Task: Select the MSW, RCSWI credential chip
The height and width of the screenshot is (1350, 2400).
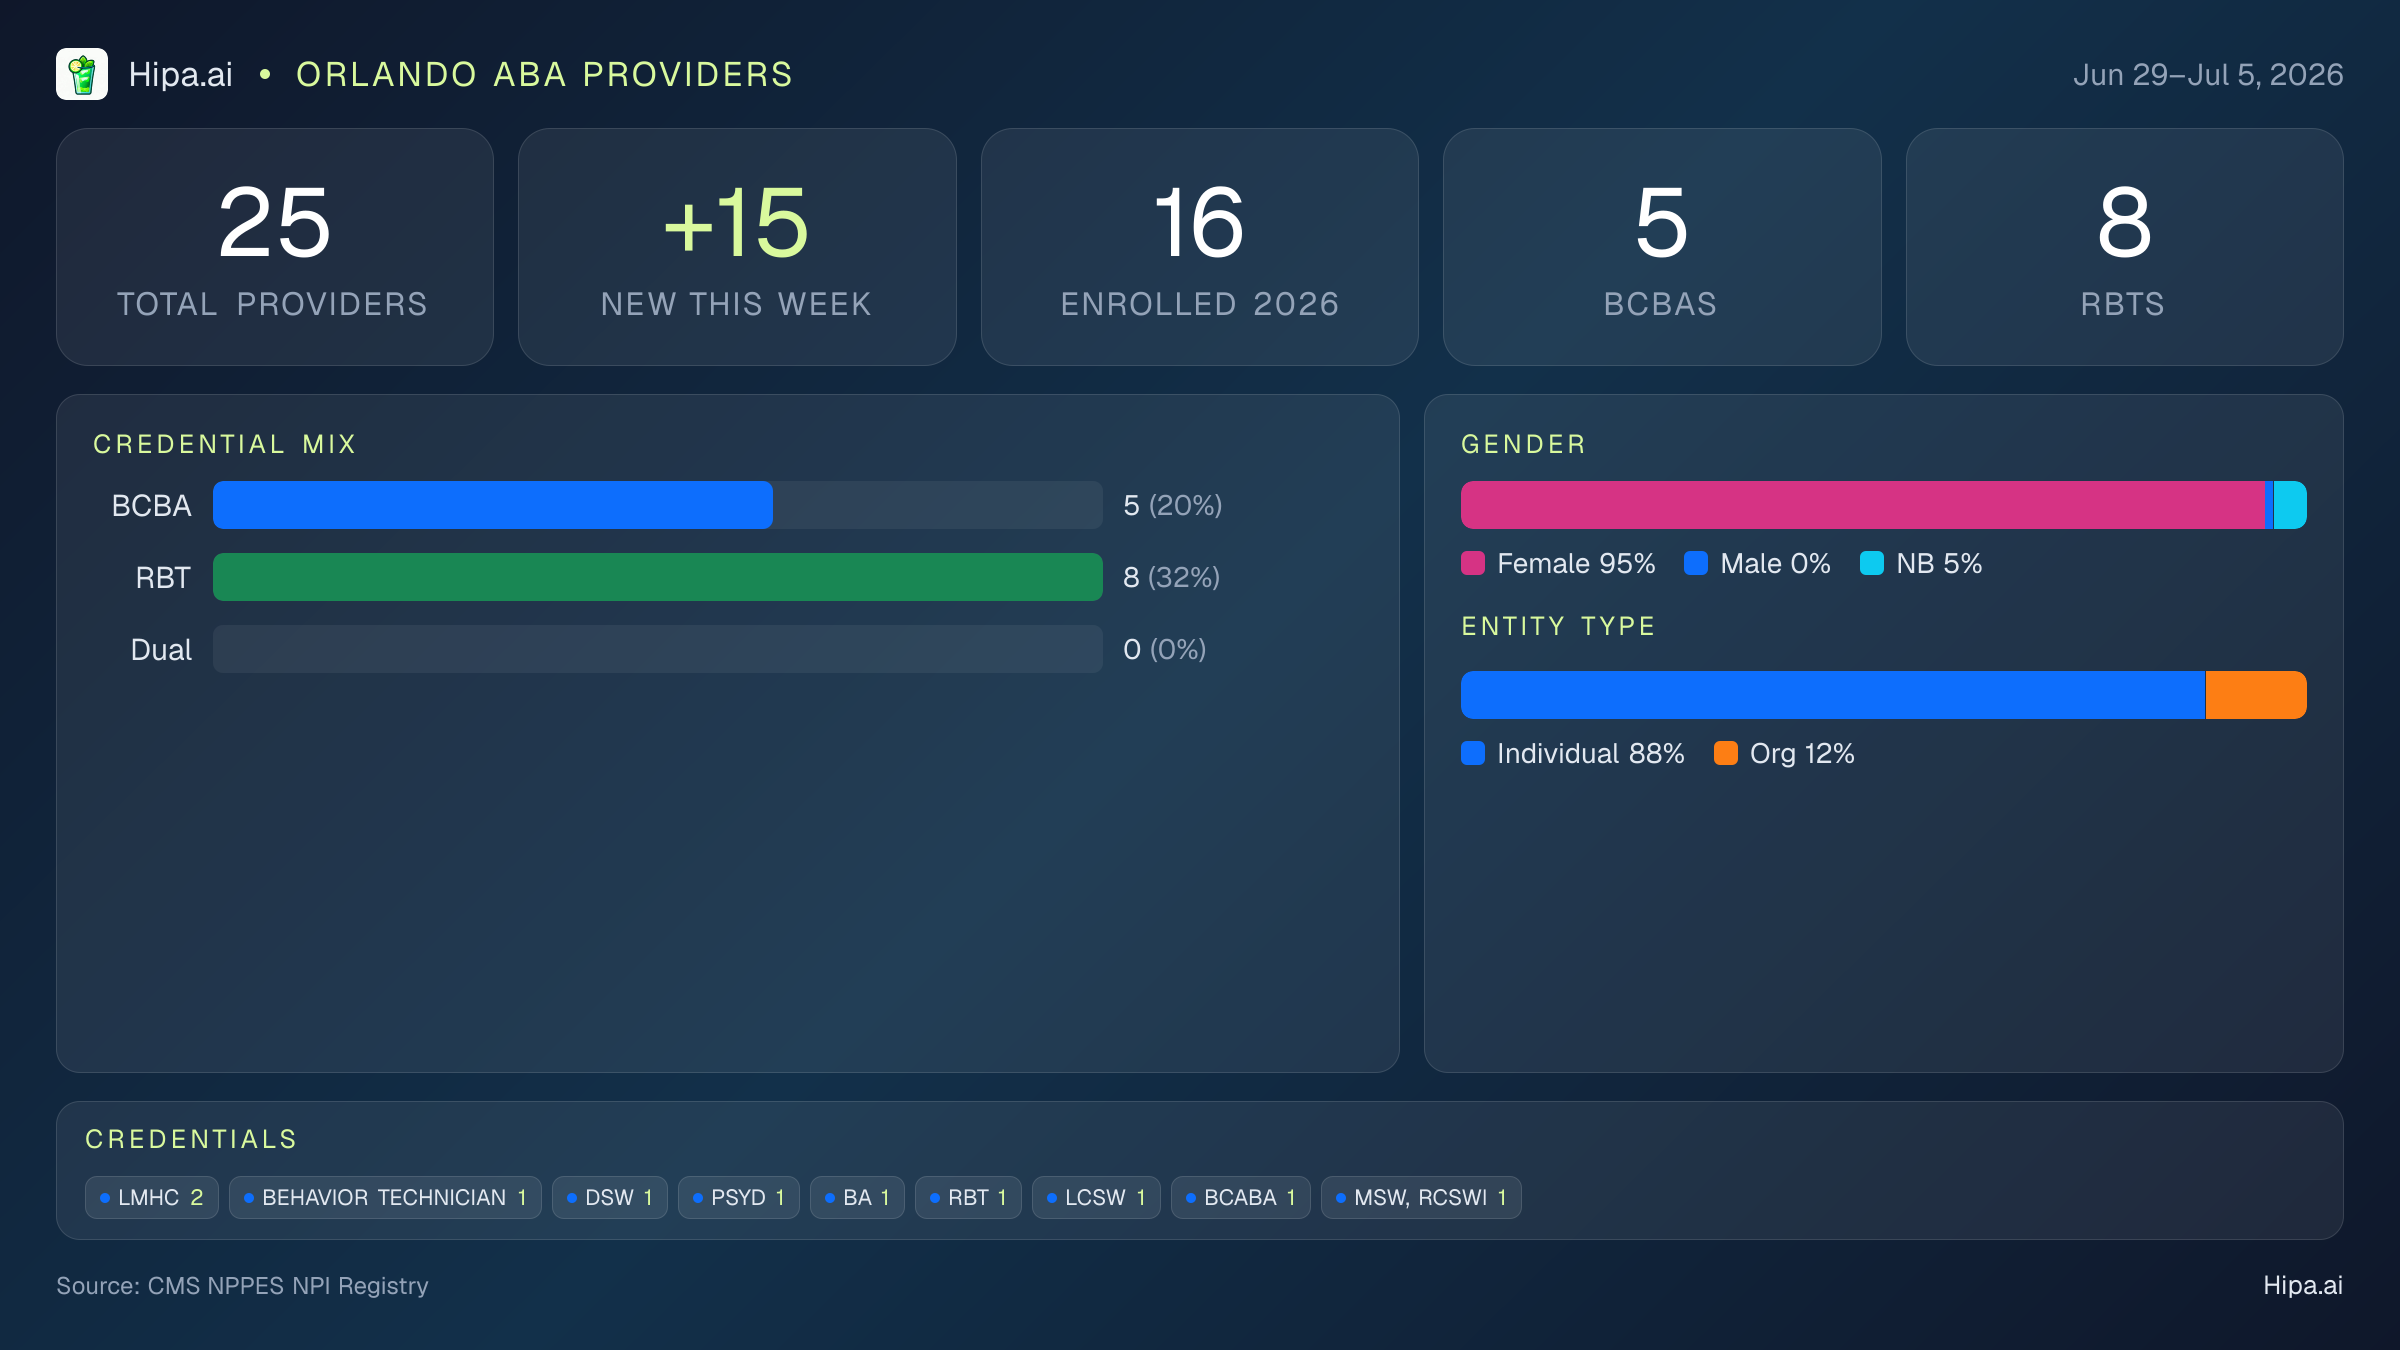Action: [1421, 1197]
